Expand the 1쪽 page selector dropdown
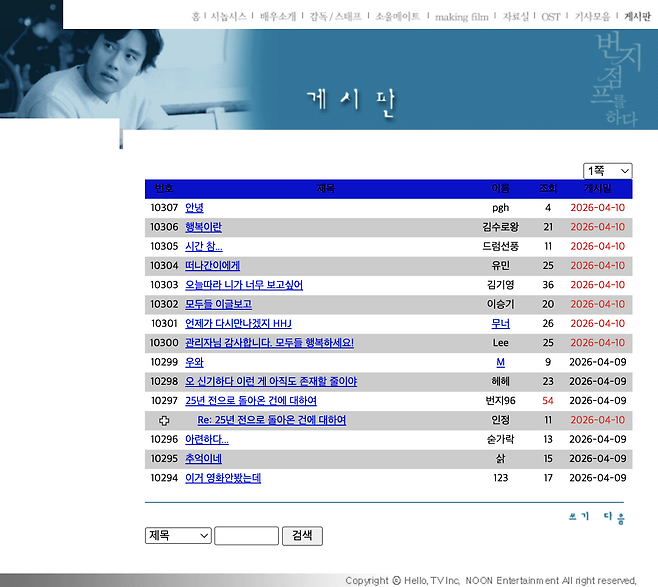Screen dimensions: 658x587 pyautogui.click(x=608, y=171)
